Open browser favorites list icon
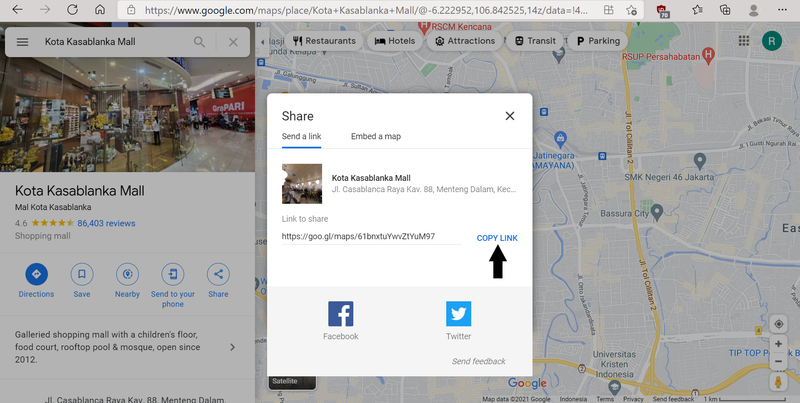800x403 pixels. pyautogui.click(x=697, y=10)
